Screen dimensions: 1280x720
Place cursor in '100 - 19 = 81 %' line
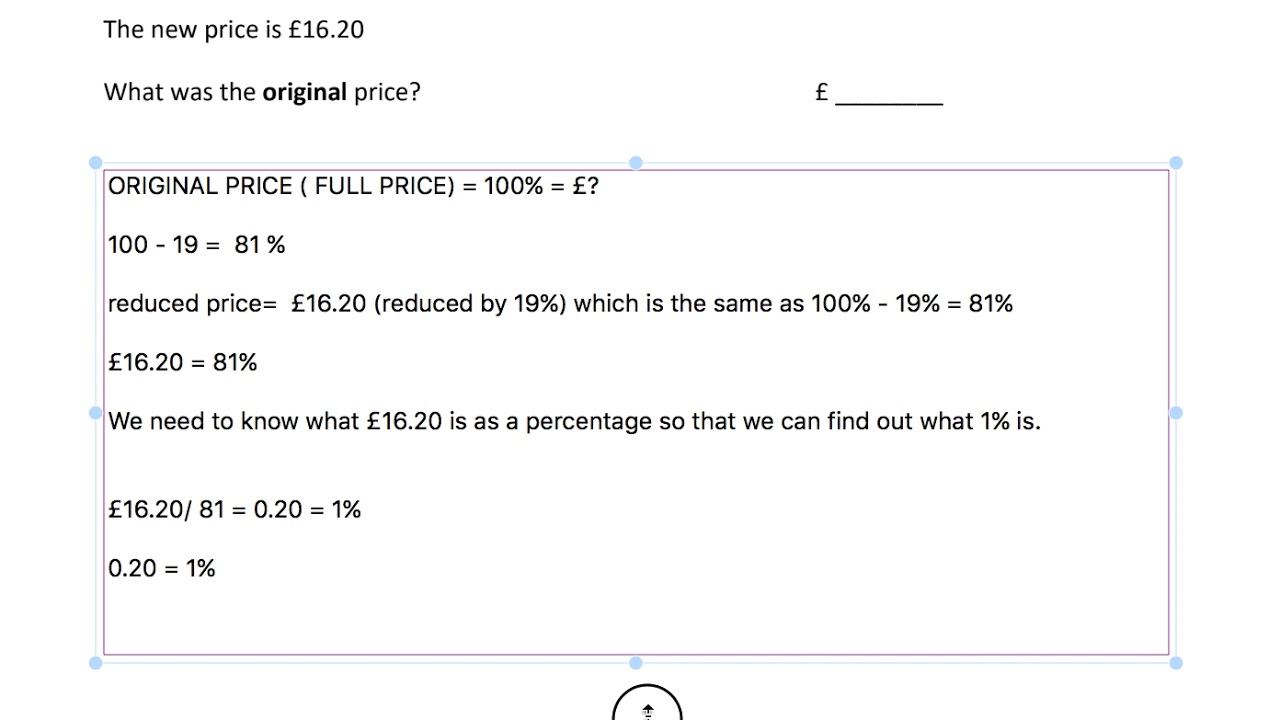tap(197, 244)
